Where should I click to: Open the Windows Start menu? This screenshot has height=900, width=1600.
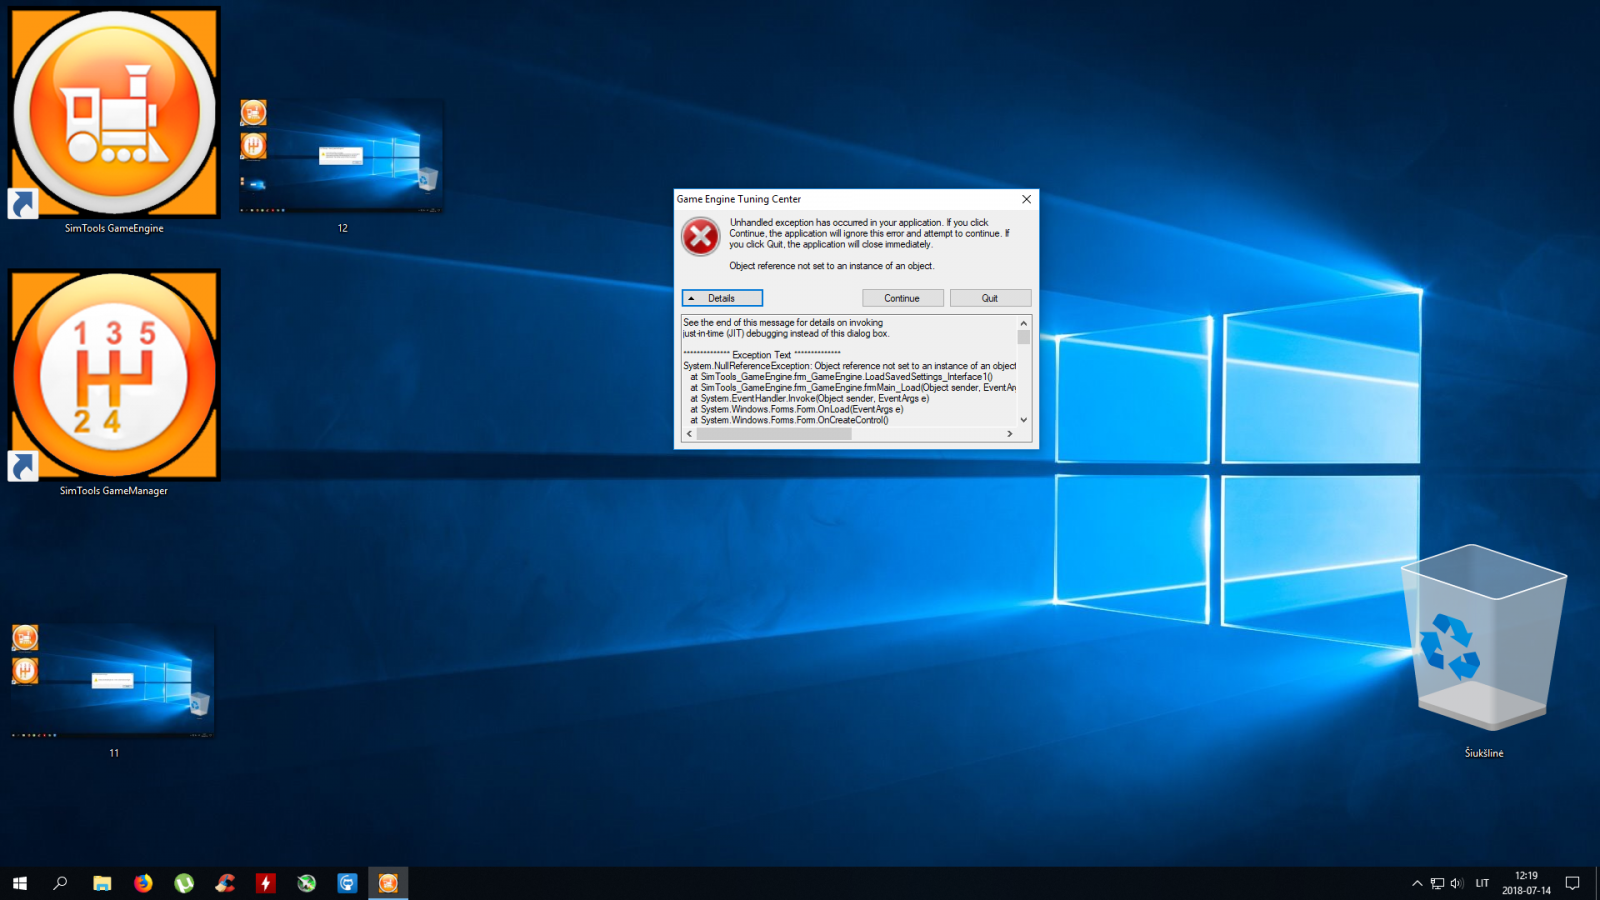[x=20, y=883]
